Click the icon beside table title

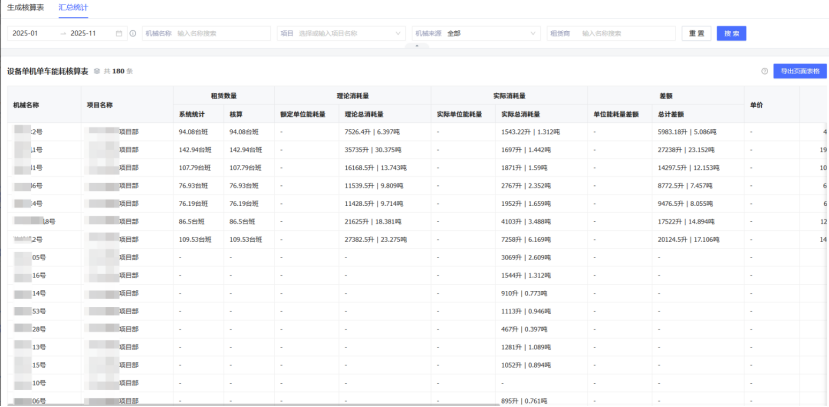tap(97, 71)
